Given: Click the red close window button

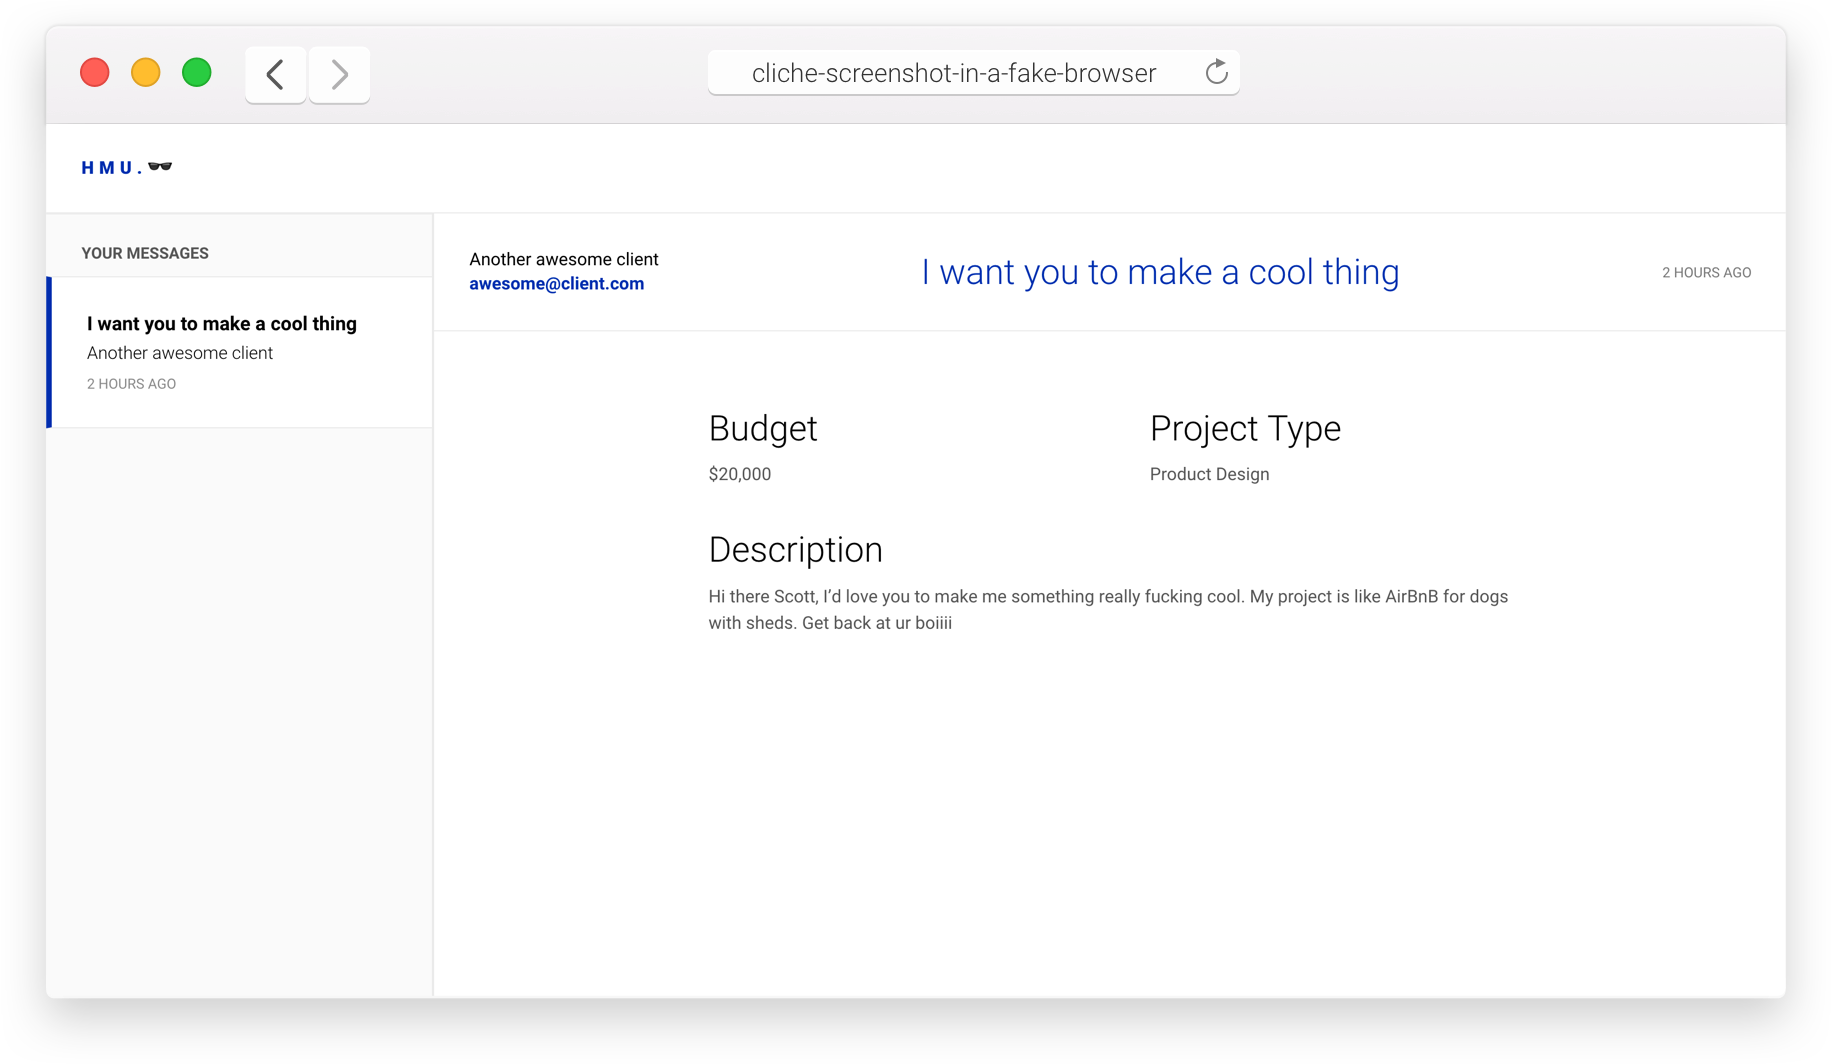Looking at the screenshot, I should point(95,73).
